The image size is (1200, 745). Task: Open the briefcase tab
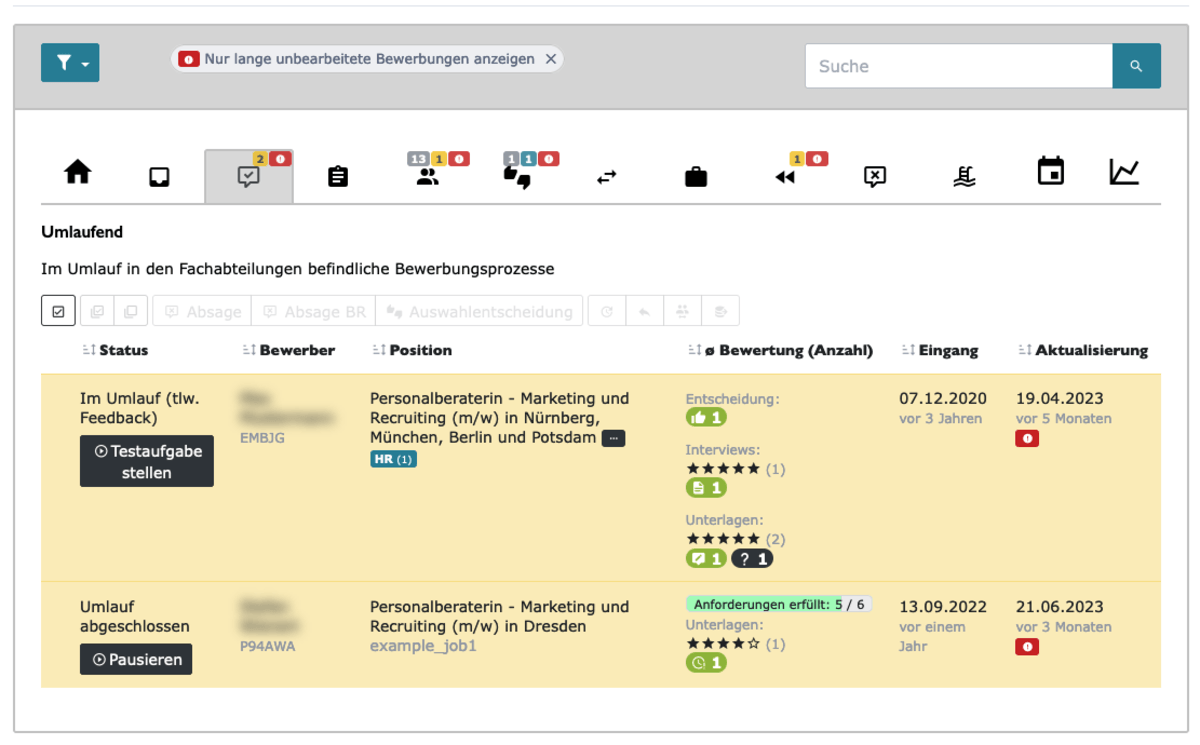tap(696, 177)
